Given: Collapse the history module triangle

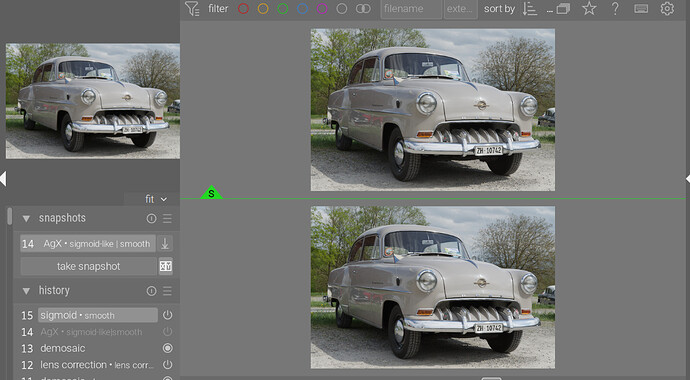Looking at the screenshot, I should pos(26,291).
